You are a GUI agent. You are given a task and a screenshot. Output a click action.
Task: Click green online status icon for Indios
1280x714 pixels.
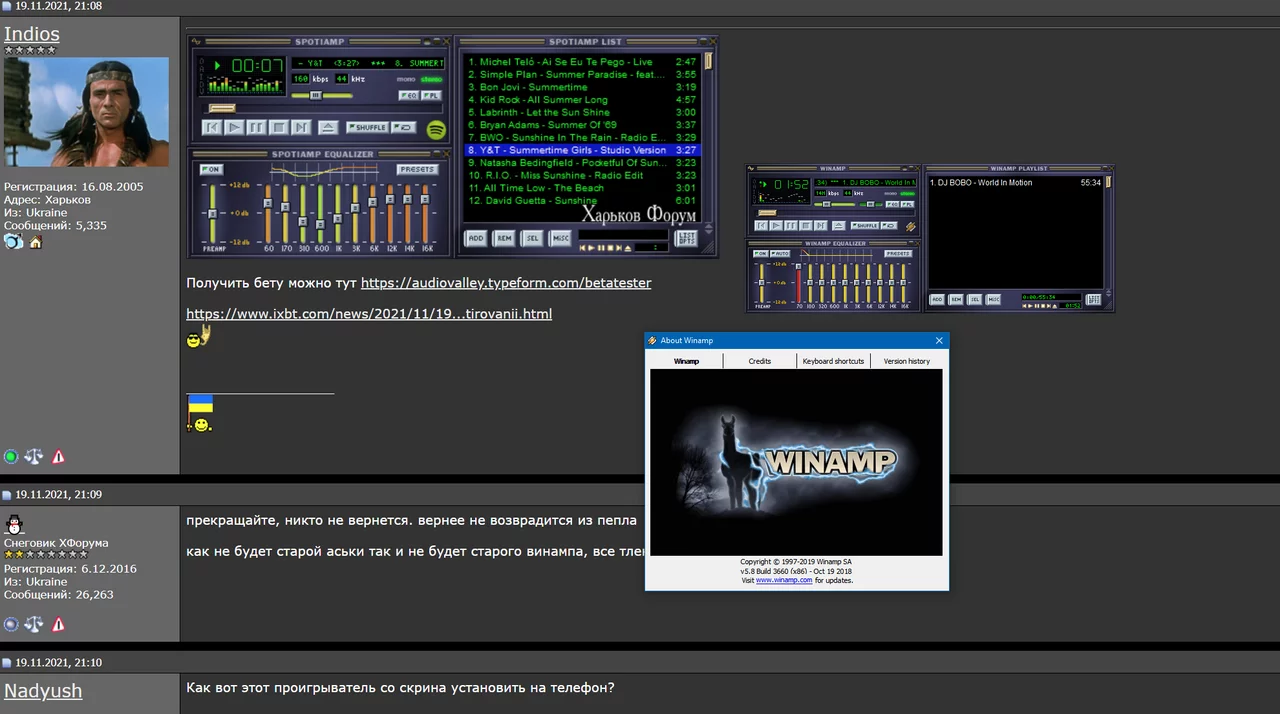pos(11,457)
